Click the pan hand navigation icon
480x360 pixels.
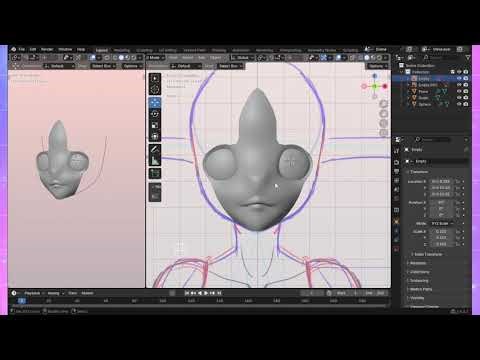tap(384, 114)
